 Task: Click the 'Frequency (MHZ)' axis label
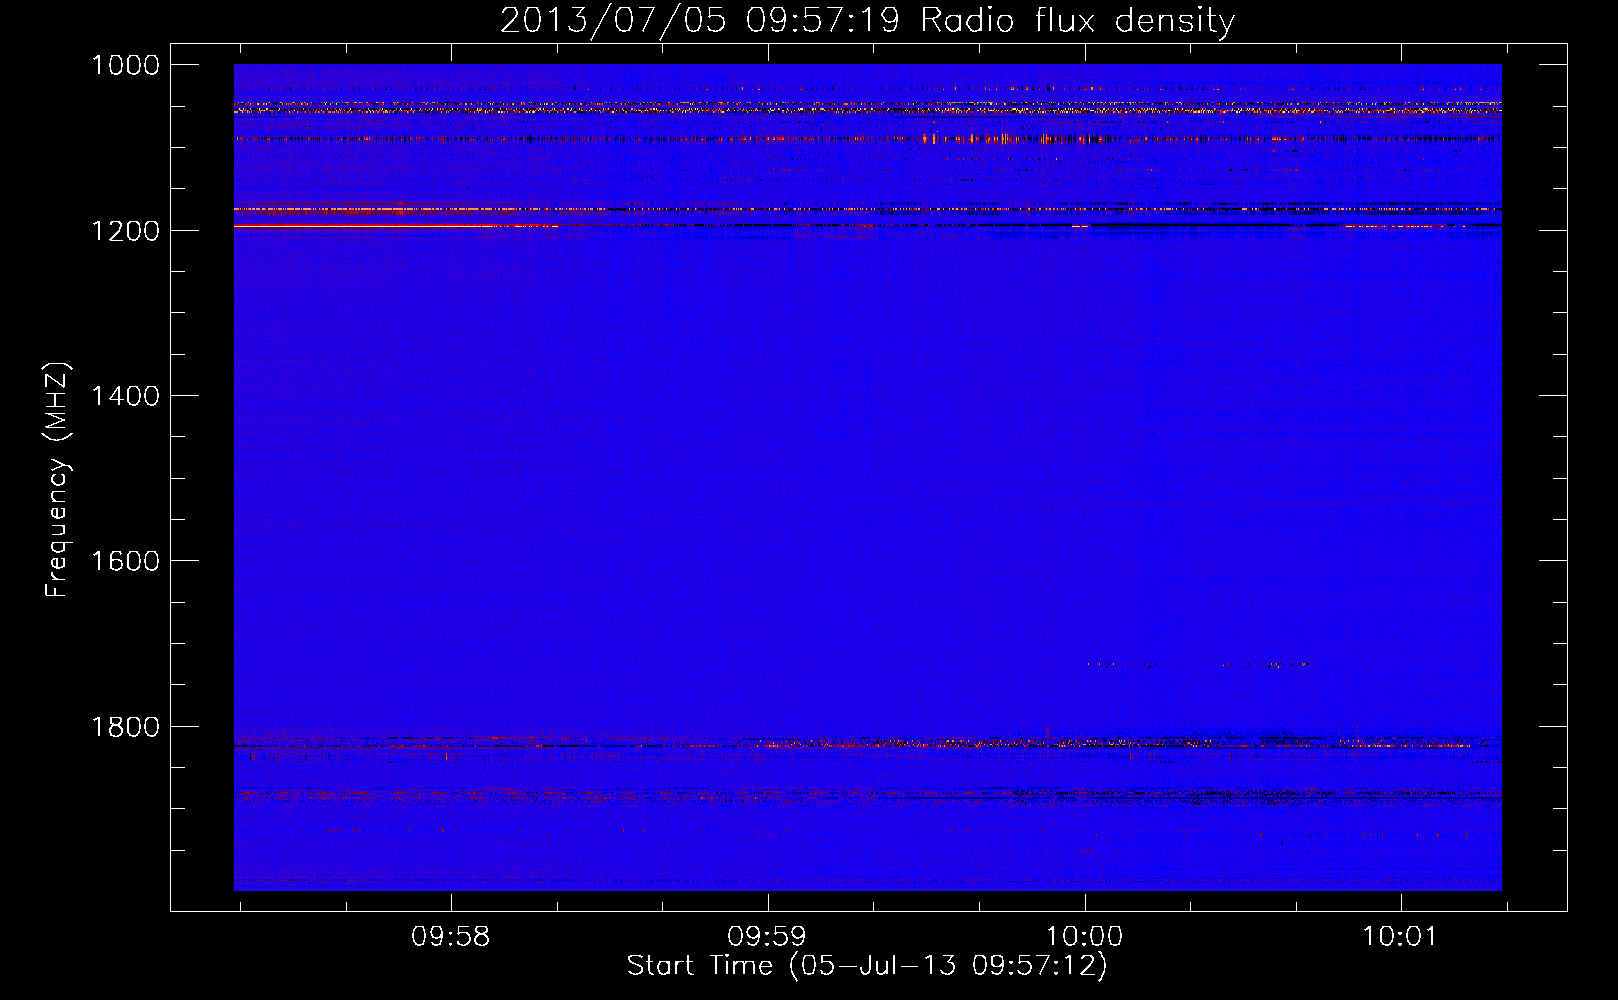[x=58, y=479]
